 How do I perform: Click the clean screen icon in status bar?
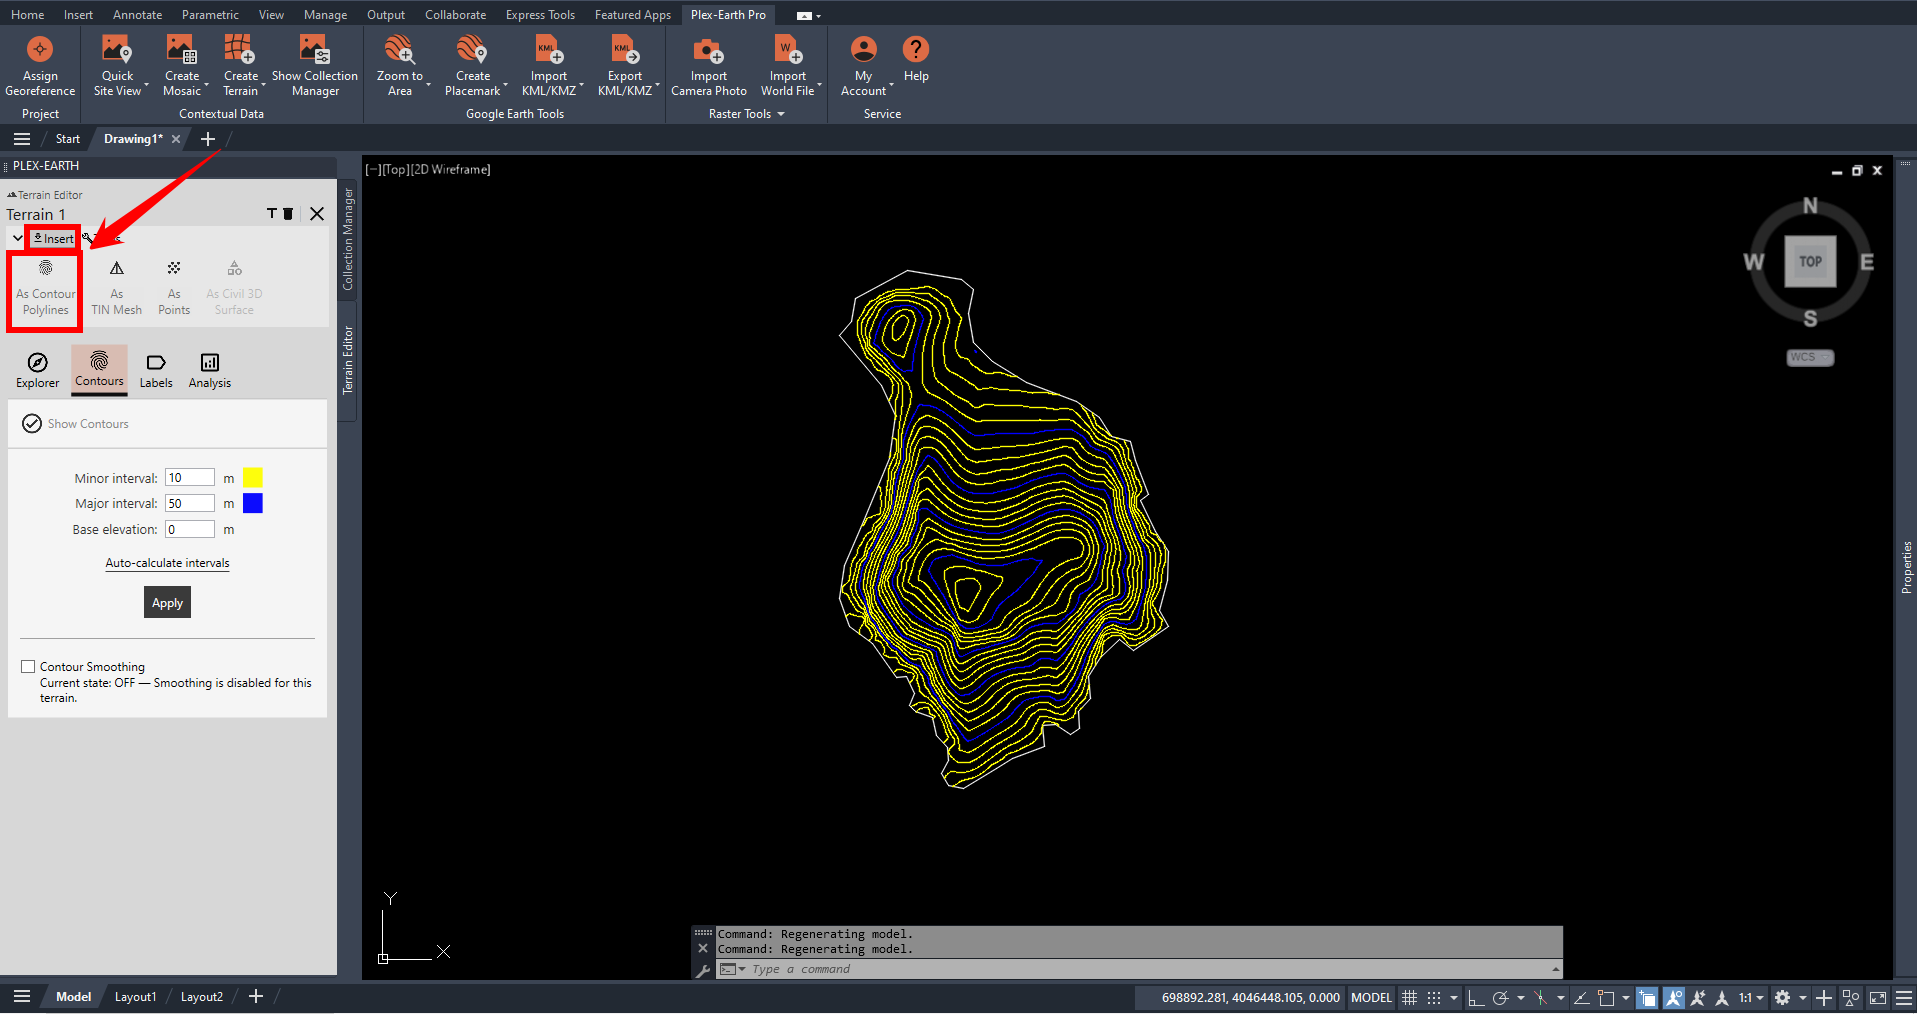[1877, 998]
